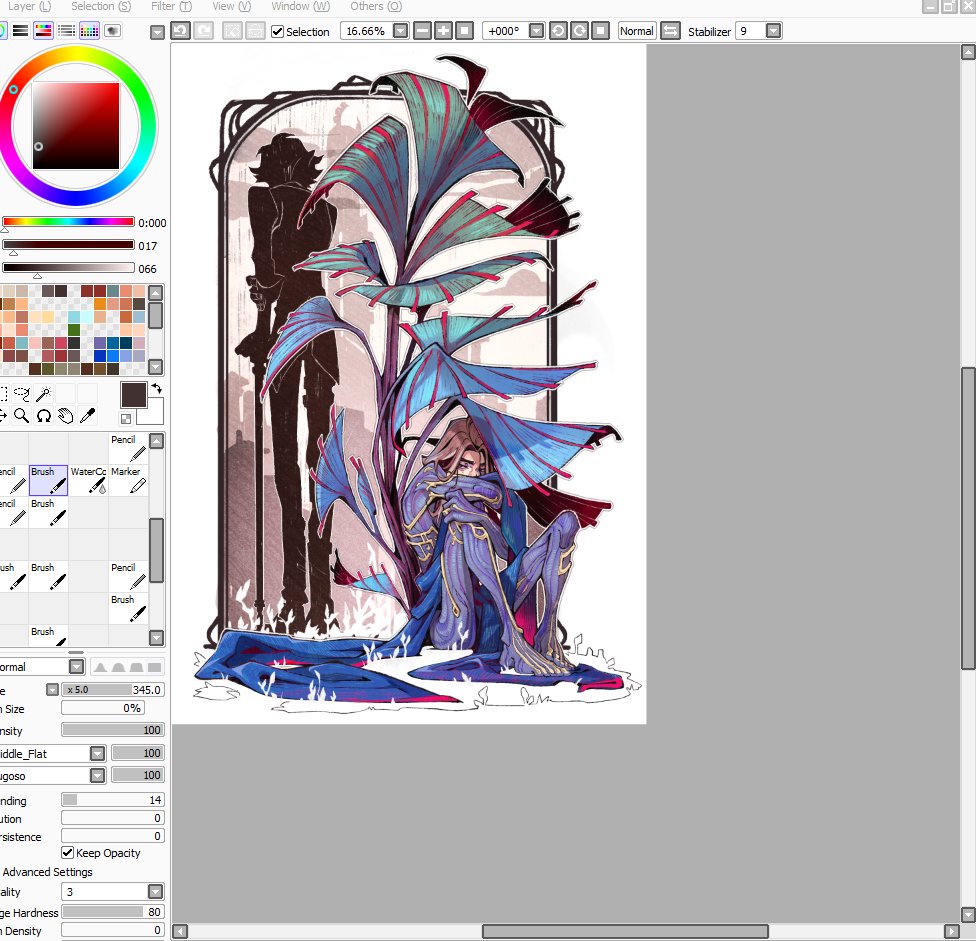The image size is (976, 941).
Task: Pick the green swatch in palette
Action: pos(74,330)
